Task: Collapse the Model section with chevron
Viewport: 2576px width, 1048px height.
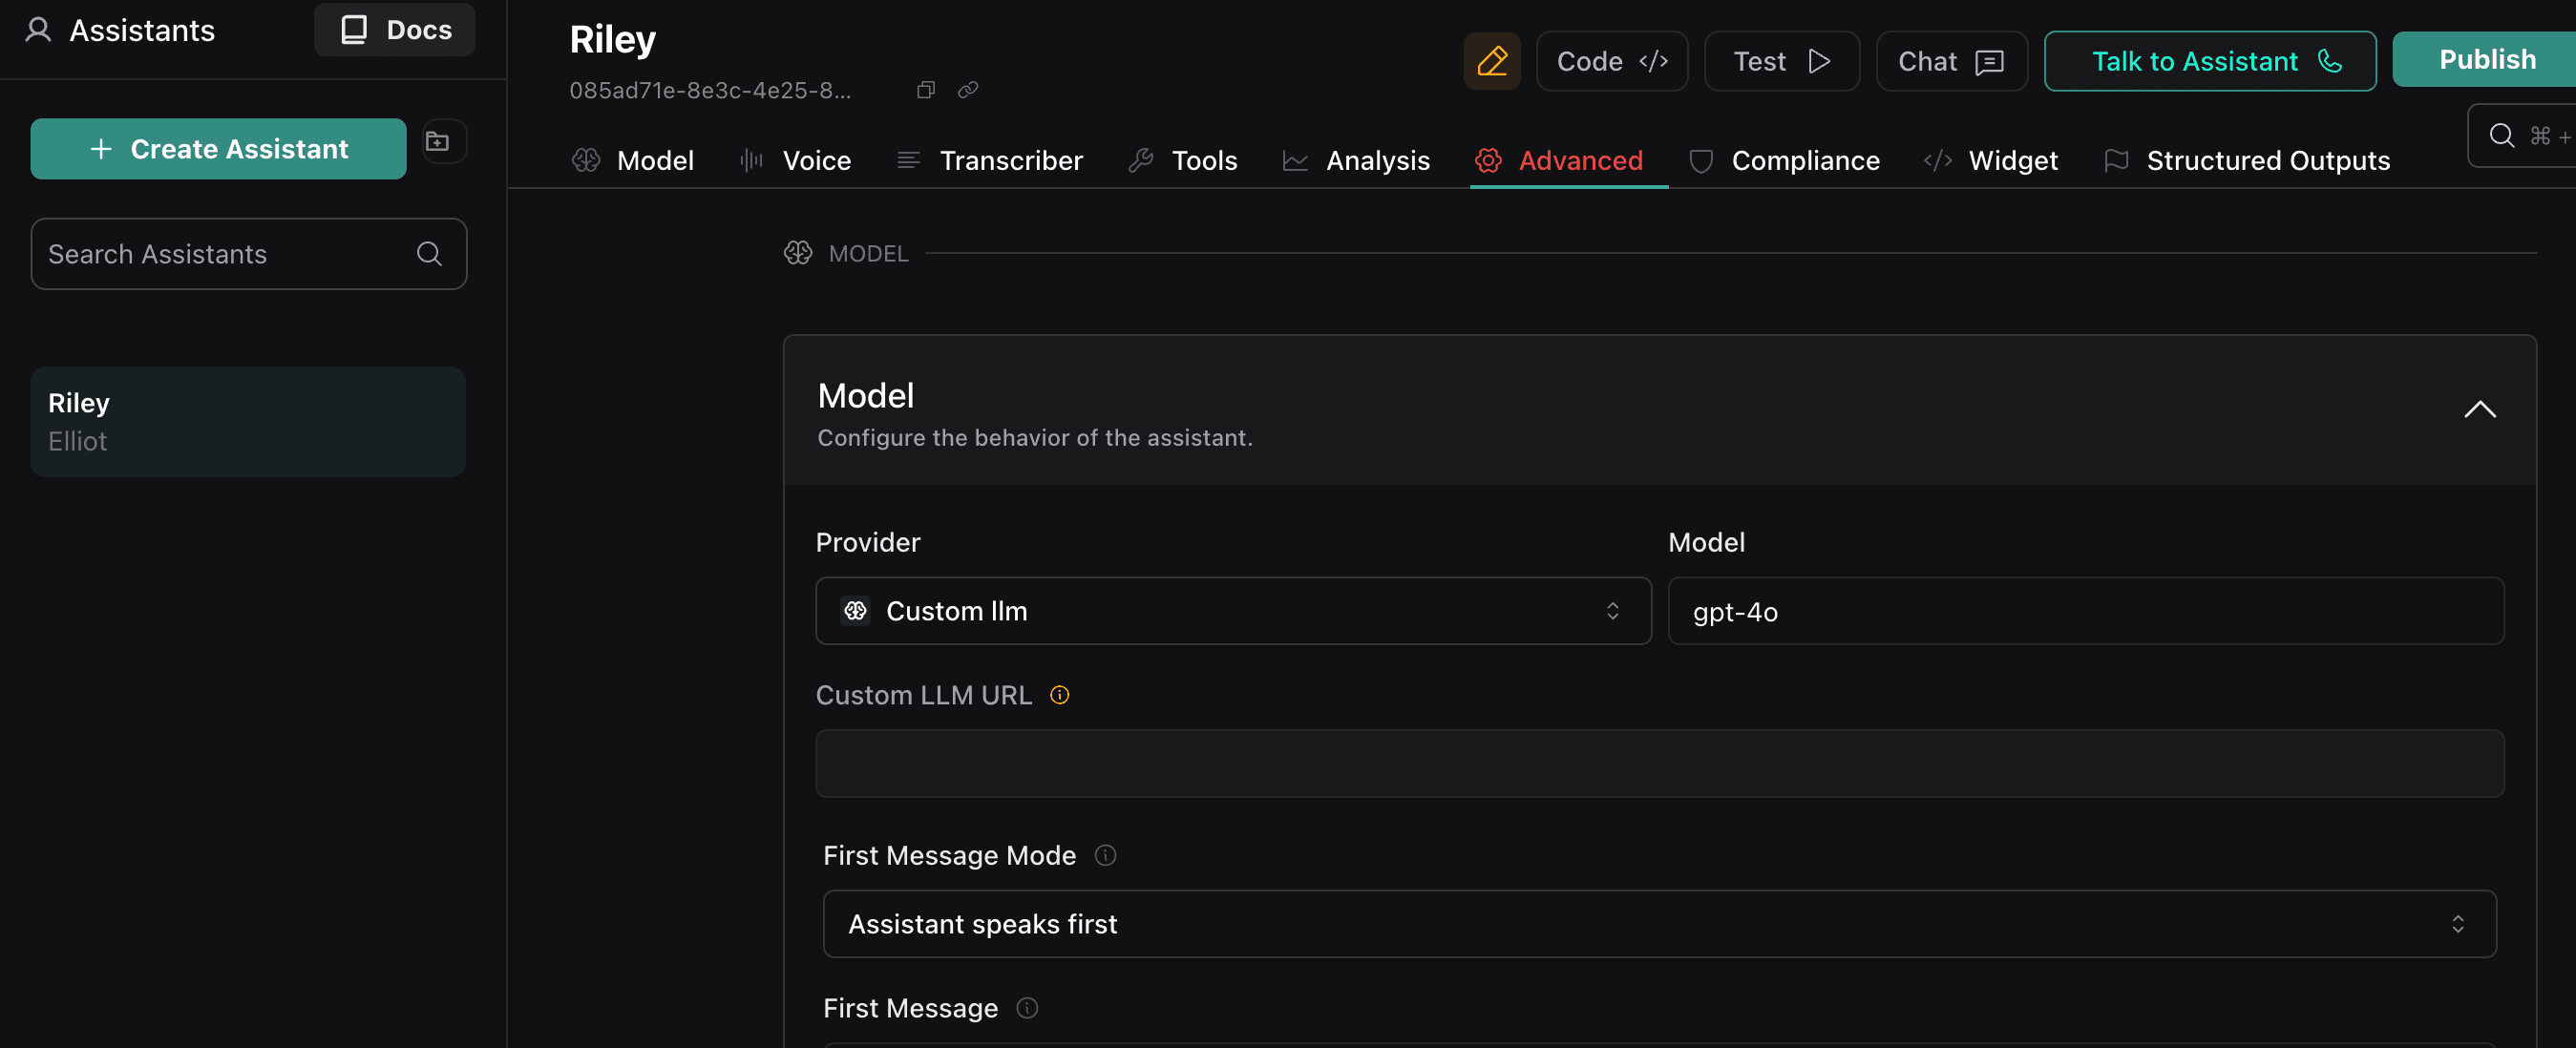Action: coord(2479,409)
